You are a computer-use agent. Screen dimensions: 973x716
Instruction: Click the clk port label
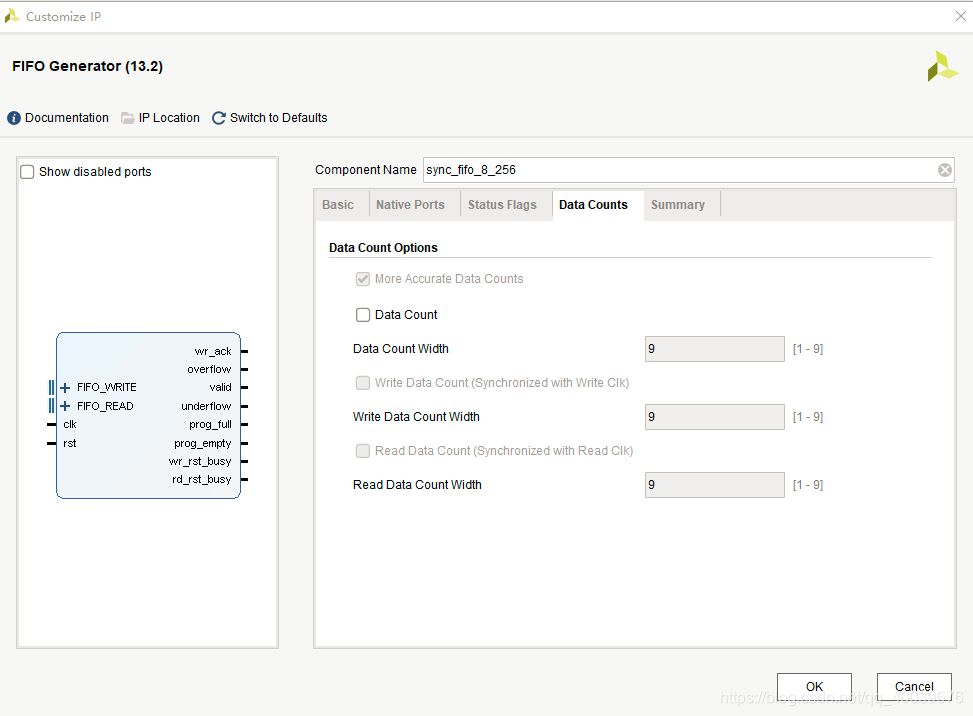click(x=70, y=425)
